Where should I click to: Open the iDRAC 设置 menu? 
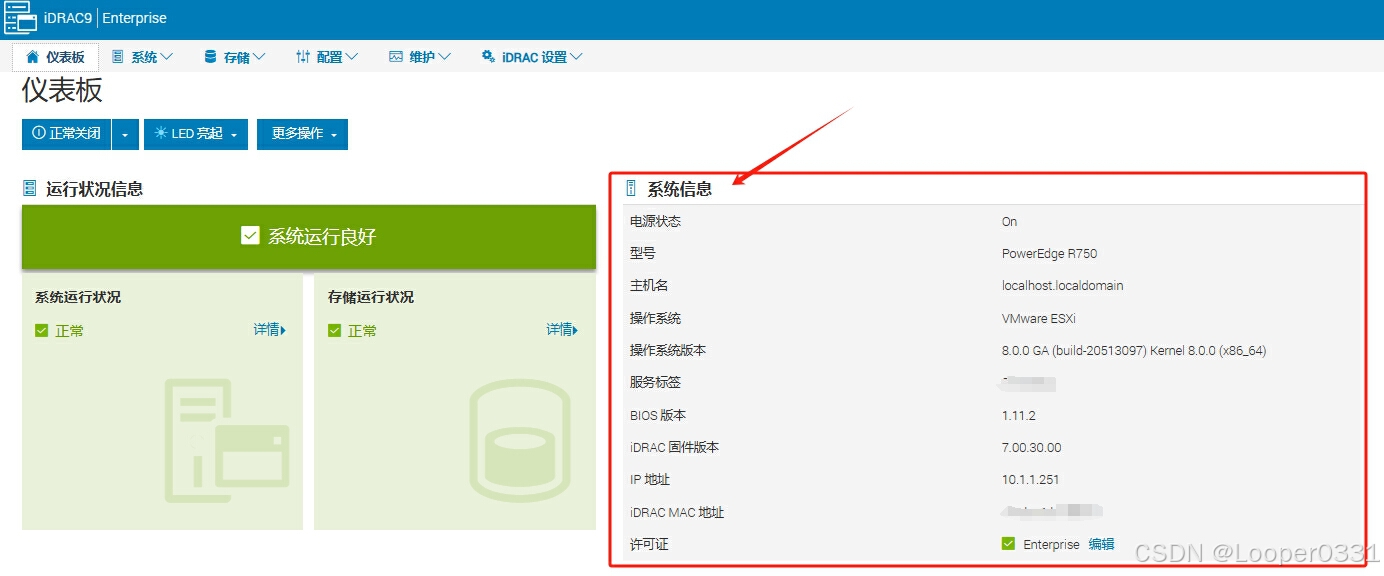click(532, 57)
